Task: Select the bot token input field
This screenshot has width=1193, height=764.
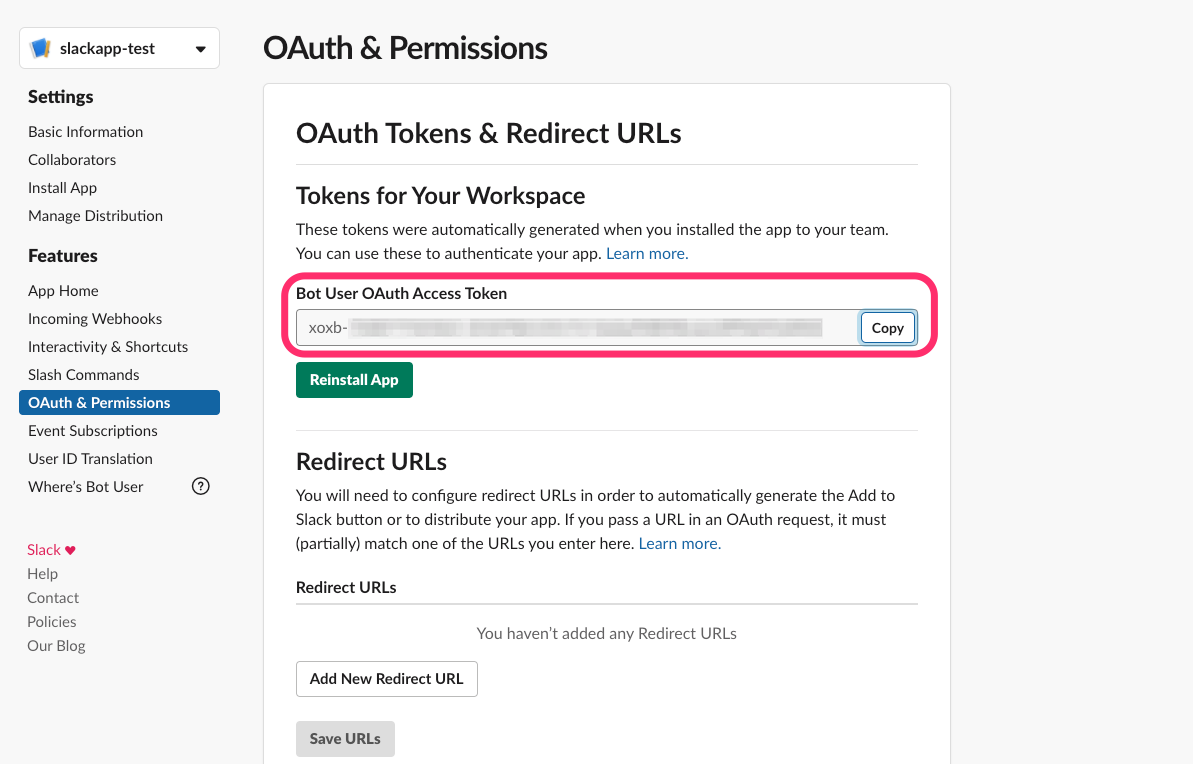Action: 577,328
